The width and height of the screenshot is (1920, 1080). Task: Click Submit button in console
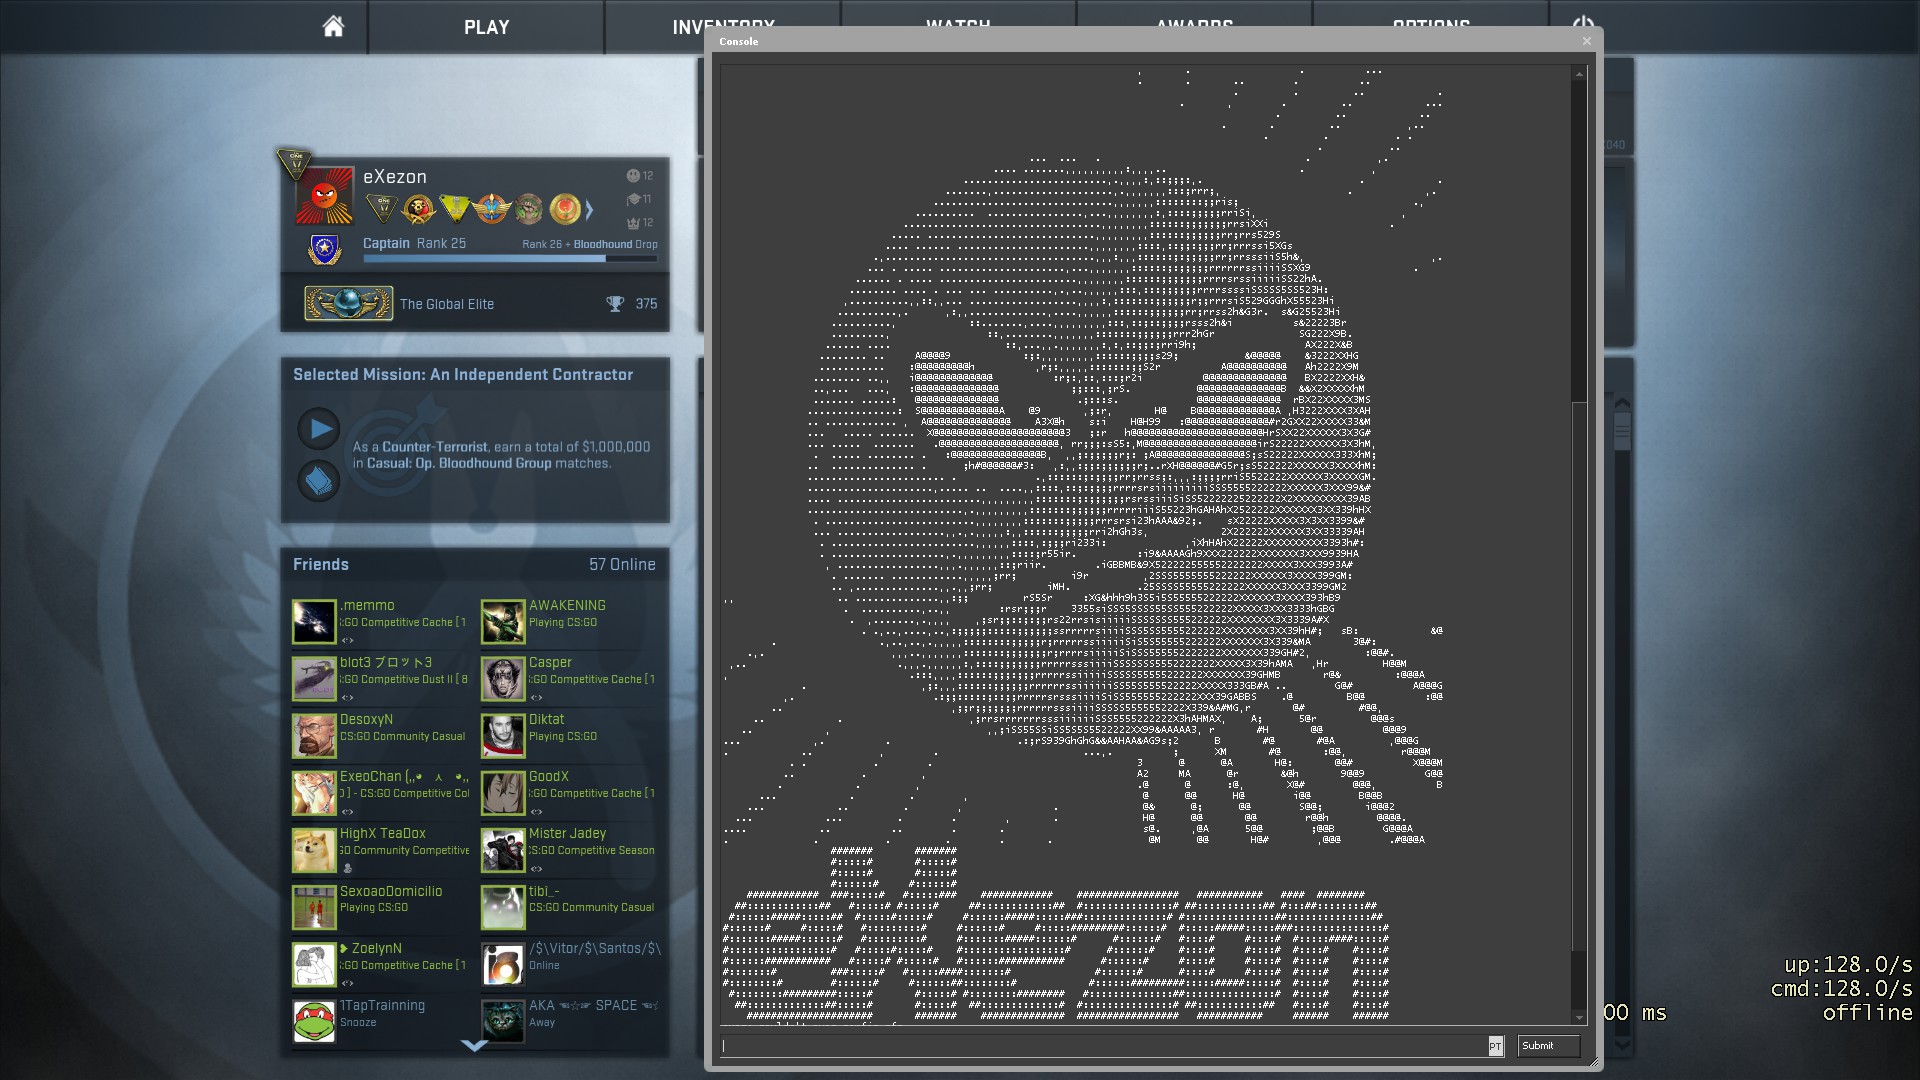[x=1547, y=1046]
